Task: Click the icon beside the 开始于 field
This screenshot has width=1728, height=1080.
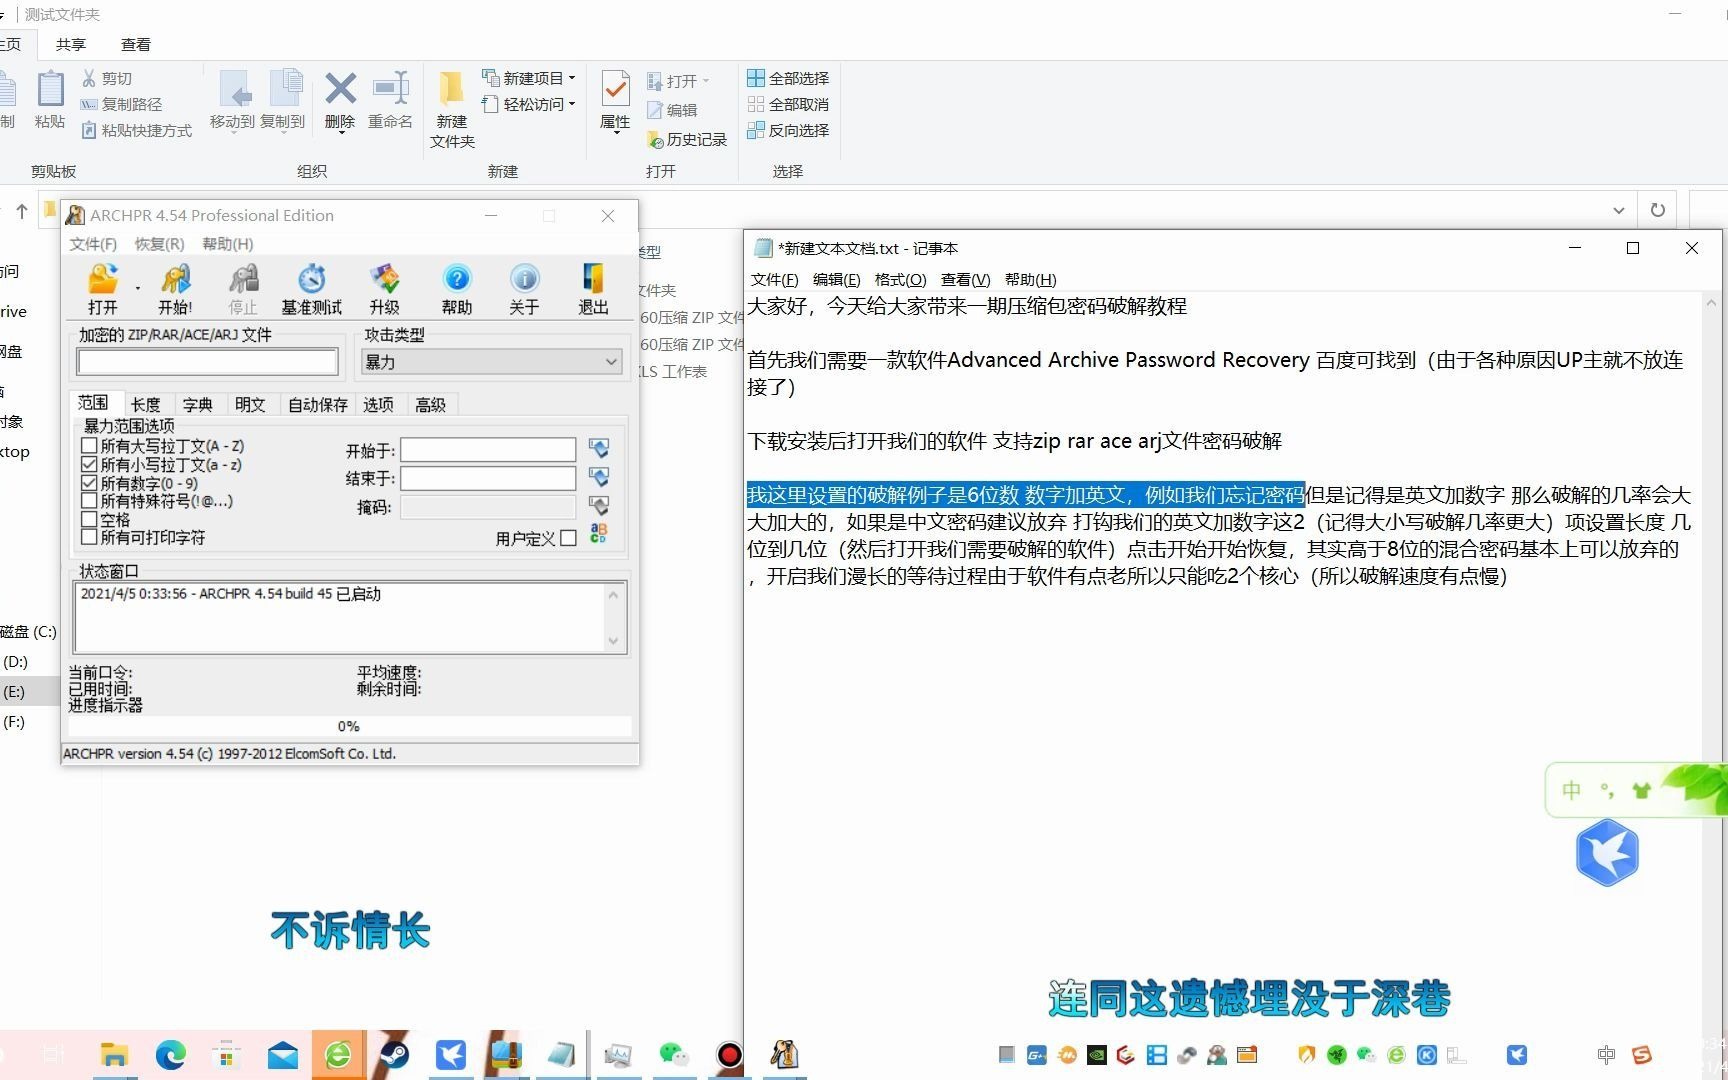Action: (599, 449)
